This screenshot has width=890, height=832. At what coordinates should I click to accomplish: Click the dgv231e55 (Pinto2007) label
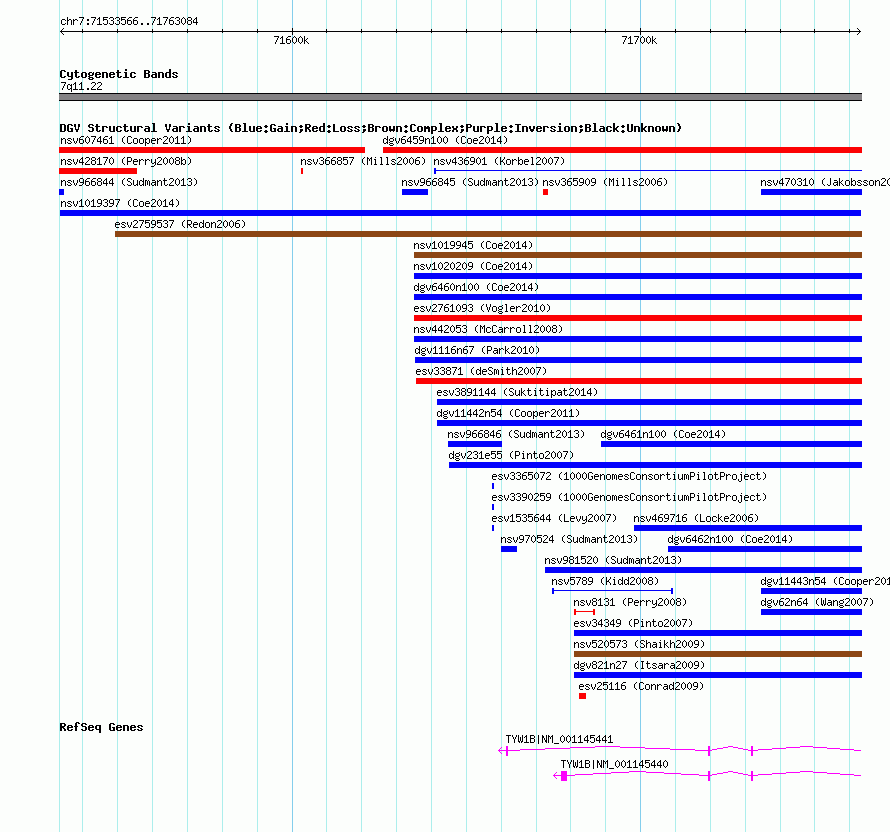pyautogui.click(x=511, y=455)
